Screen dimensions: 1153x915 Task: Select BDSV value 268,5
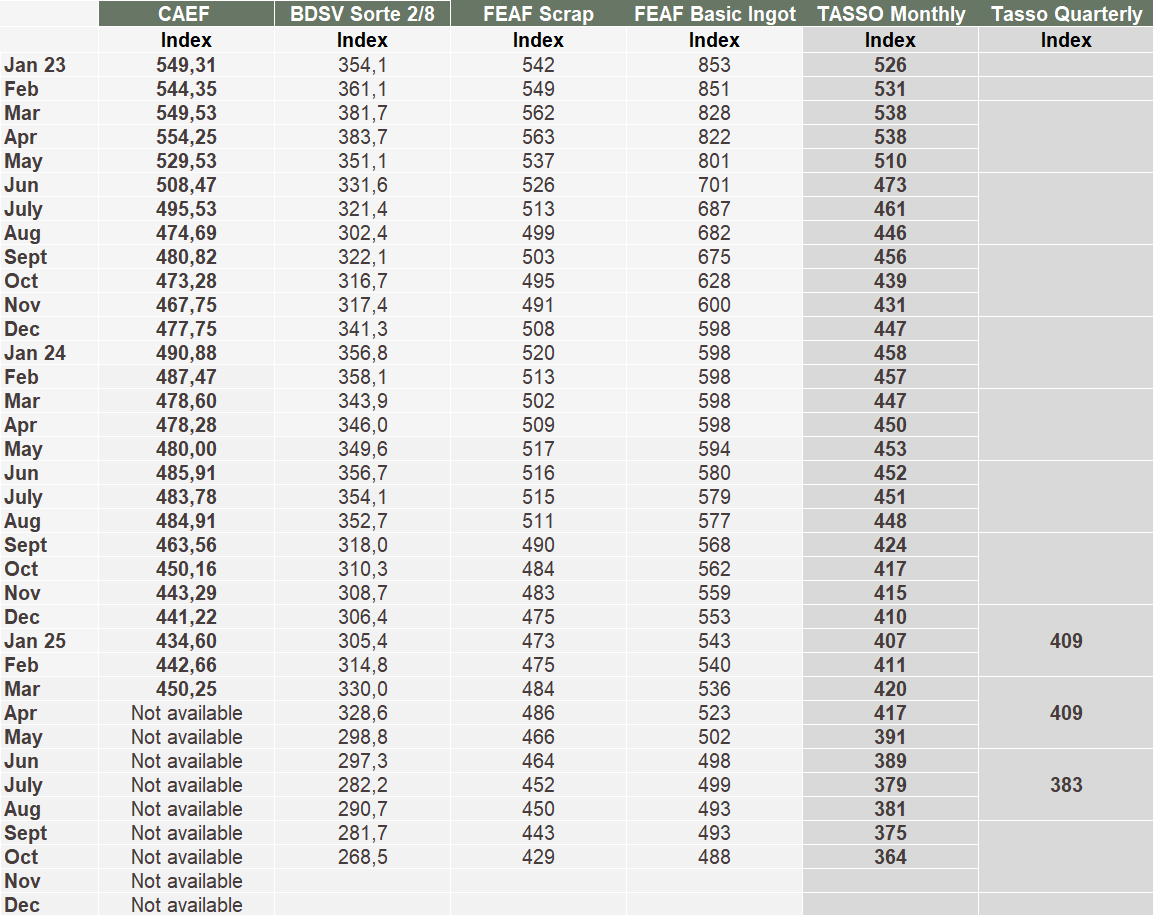(x=362, y=857)
